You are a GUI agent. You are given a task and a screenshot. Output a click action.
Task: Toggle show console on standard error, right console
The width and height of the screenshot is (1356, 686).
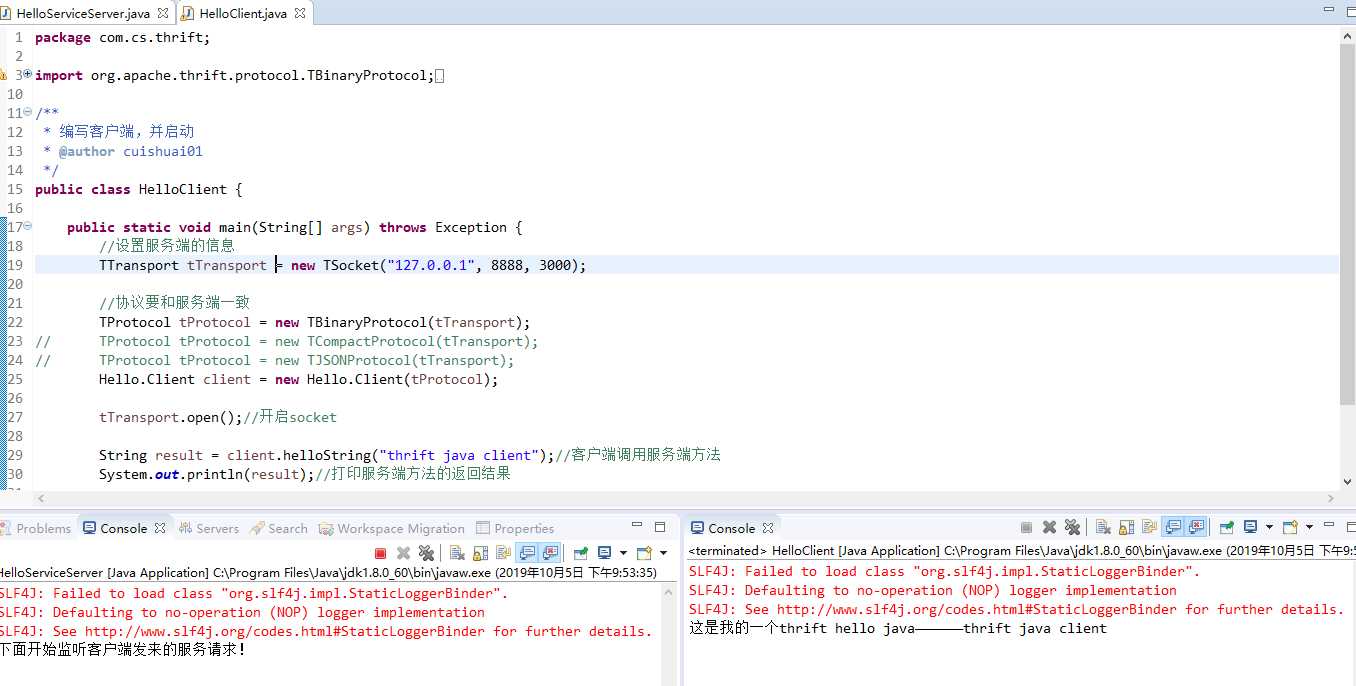point(1196,527)
